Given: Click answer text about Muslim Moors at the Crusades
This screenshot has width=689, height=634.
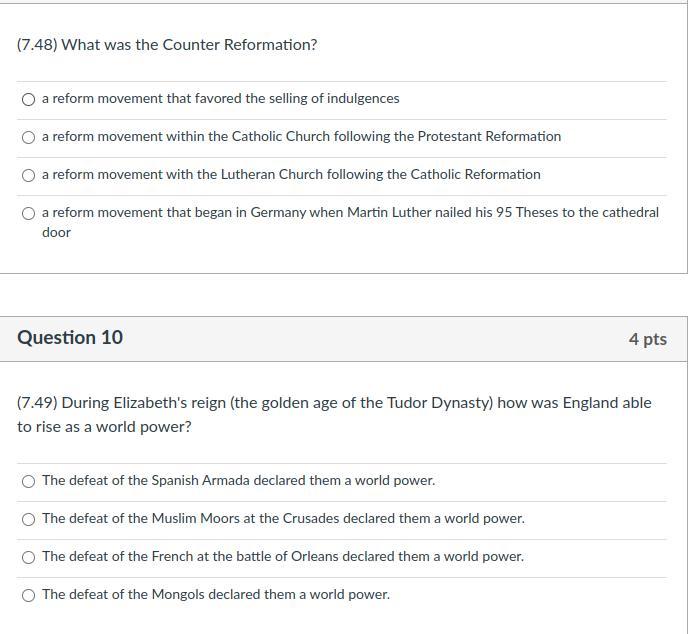Looking at the screenshot, I should [283, 518].
